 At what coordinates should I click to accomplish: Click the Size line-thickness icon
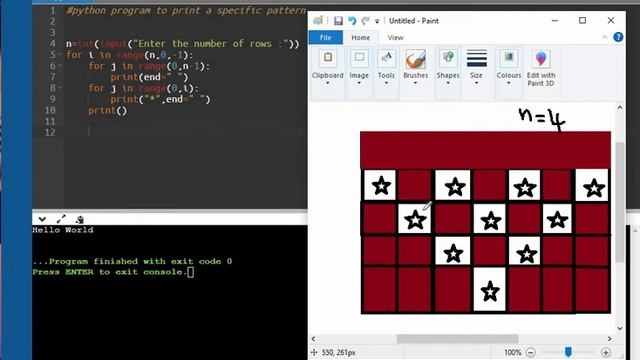[476, 58]
